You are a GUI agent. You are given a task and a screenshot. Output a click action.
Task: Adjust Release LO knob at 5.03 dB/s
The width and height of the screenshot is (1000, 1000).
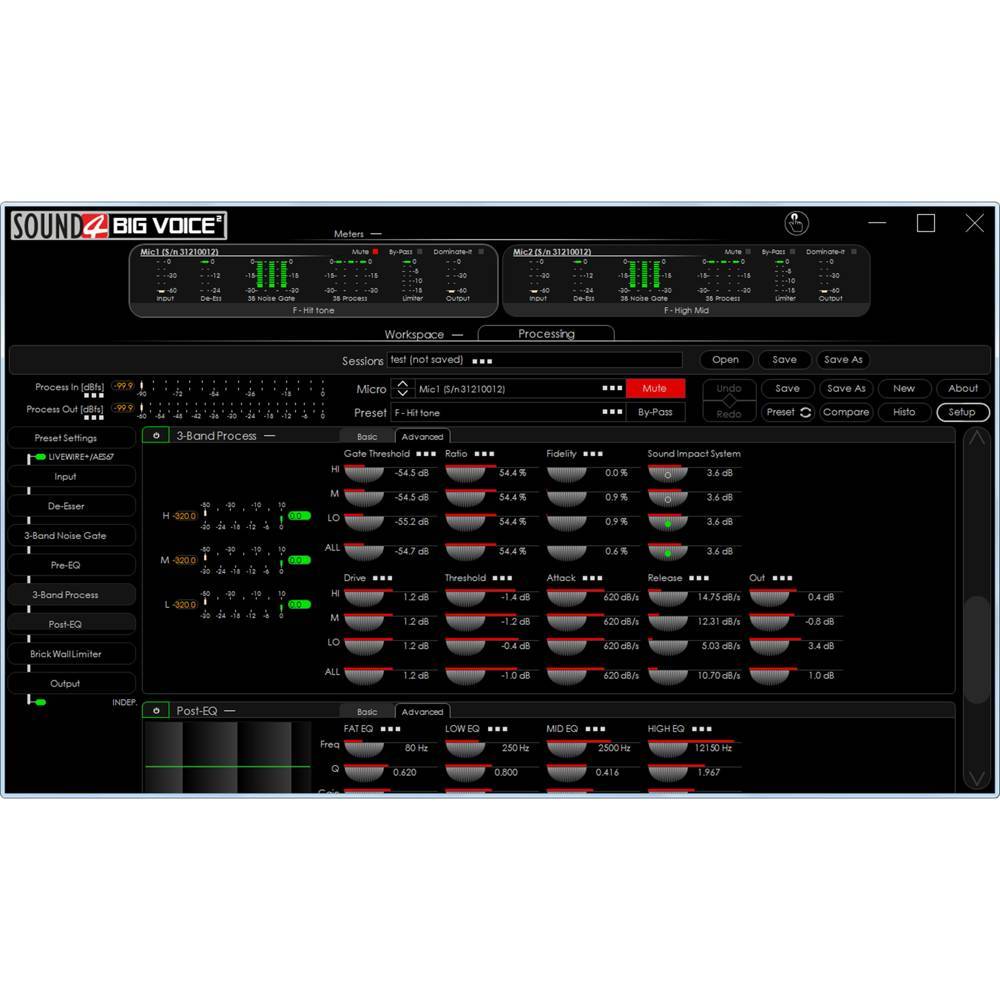pyautogui.click(x=668, y=647)
